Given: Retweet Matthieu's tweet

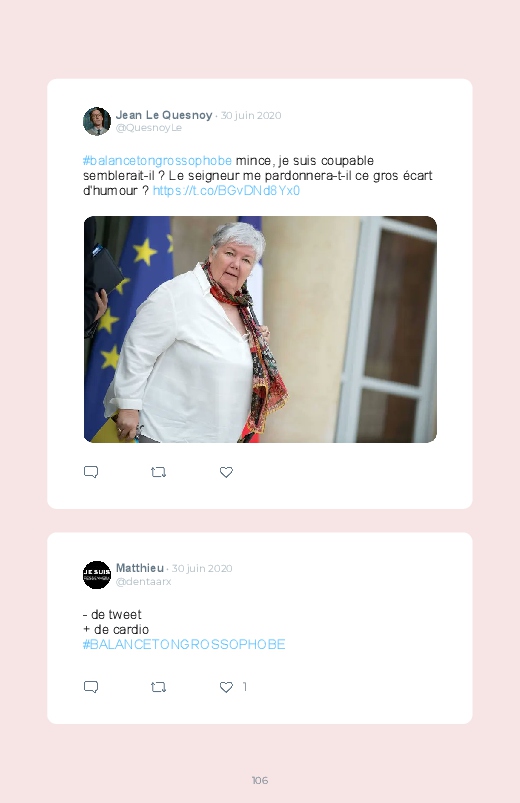Looking at the screenshot, I should pyautogui.click(x=158, y=687).
